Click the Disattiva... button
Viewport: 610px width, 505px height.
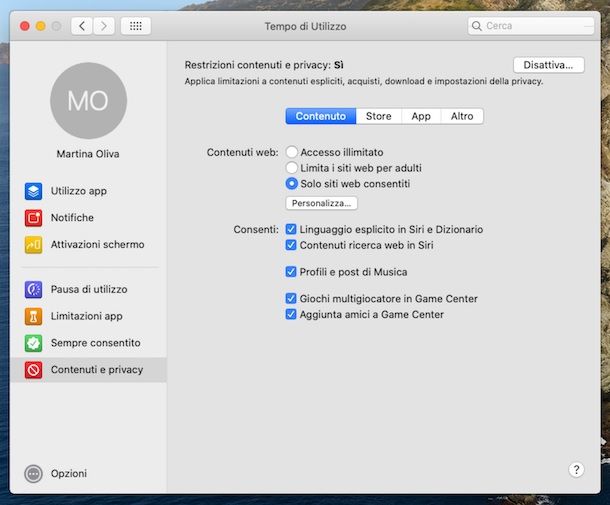pos(549,65)
